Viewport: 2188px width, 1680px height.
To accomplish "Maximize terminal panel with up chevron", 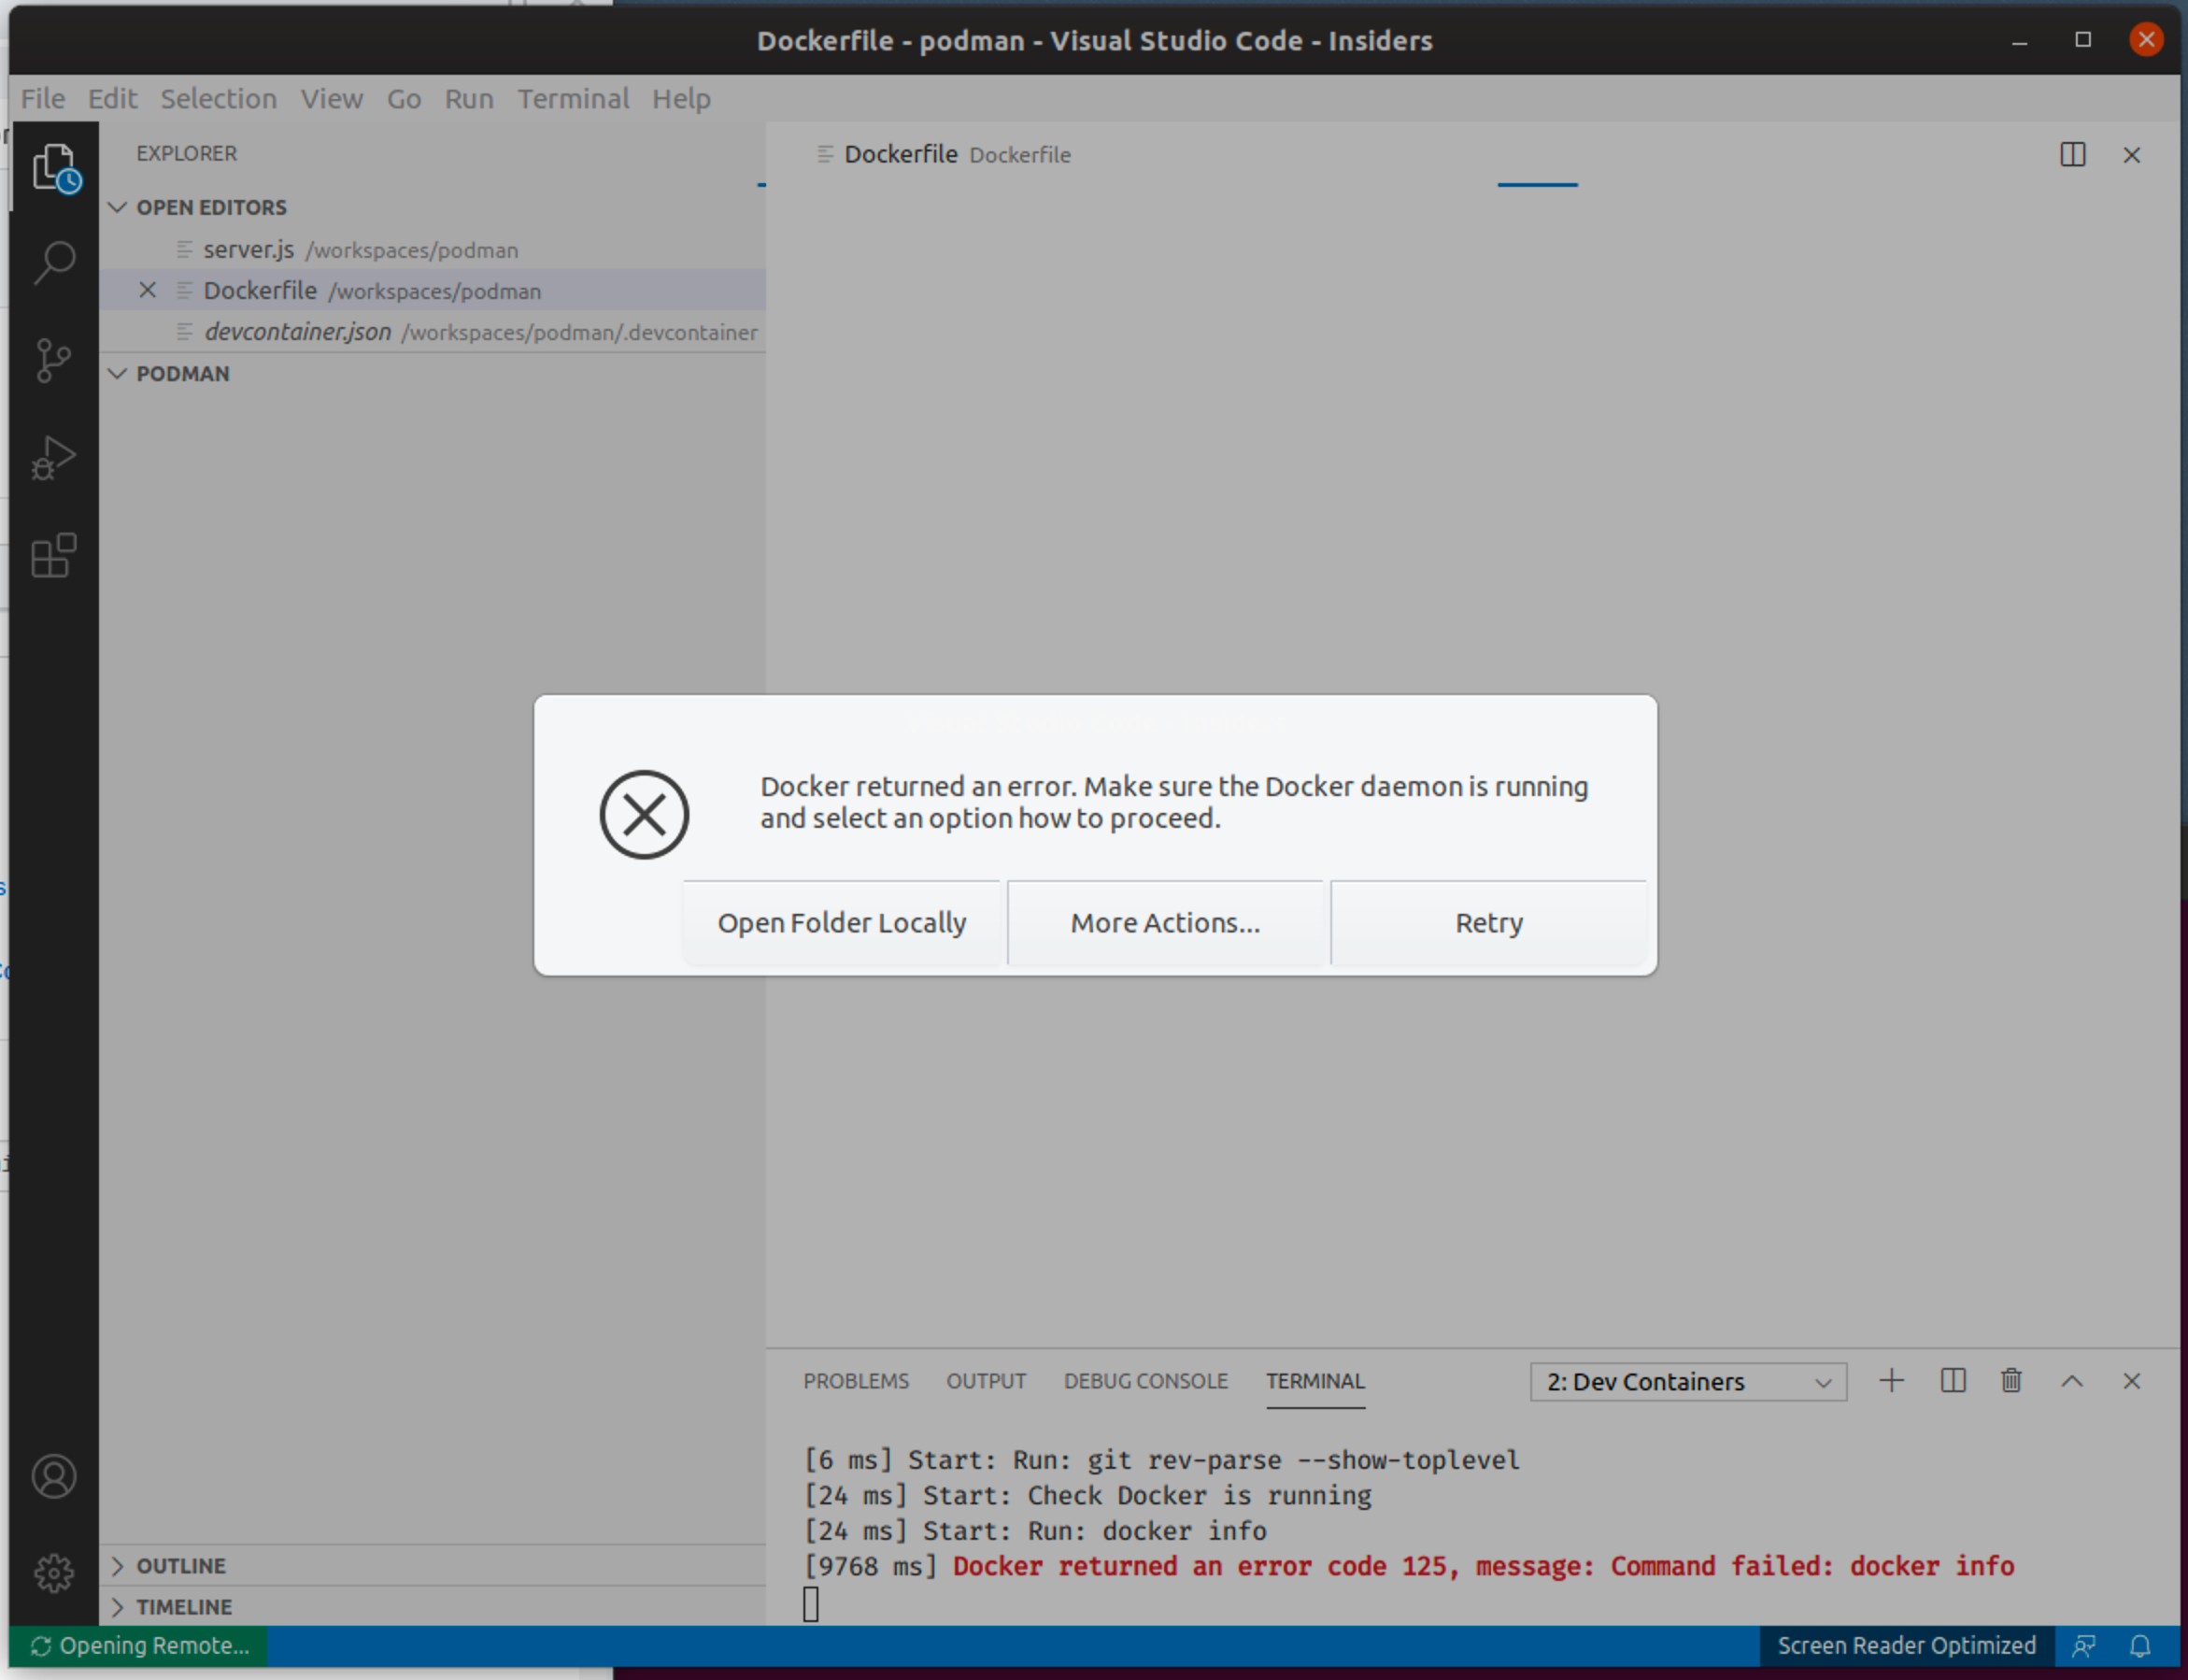I will click(x=2071, y=1381).
